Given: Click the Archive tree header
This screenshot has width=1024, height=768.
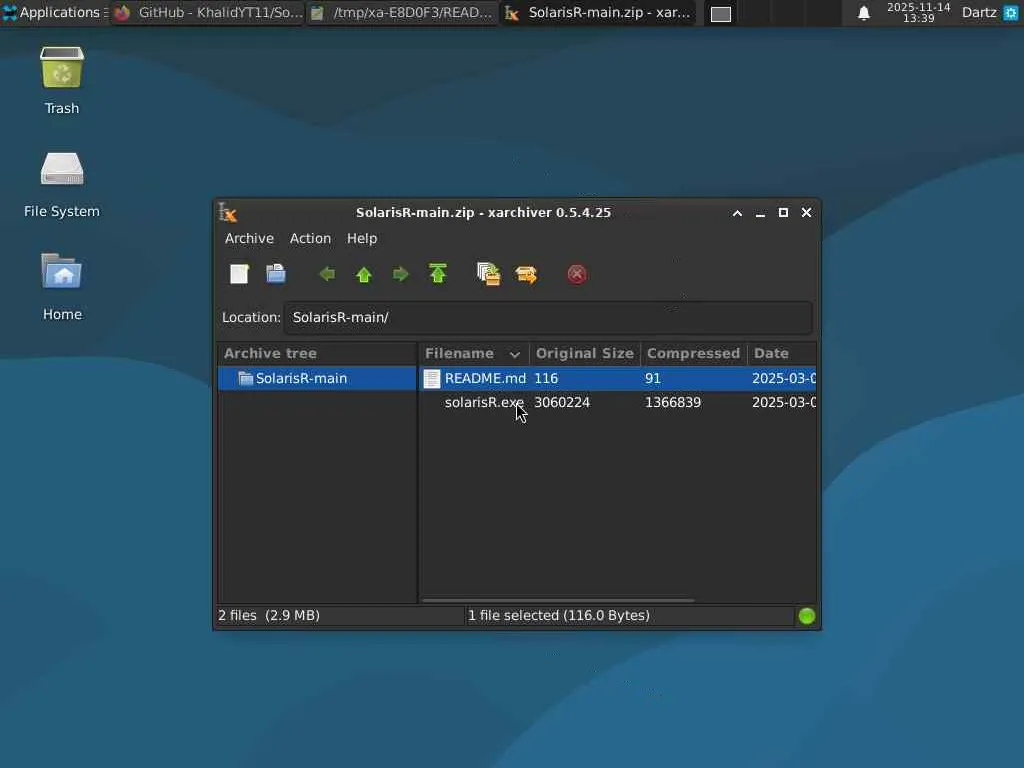Looking at the screenshot, I should tap(317, 353).
